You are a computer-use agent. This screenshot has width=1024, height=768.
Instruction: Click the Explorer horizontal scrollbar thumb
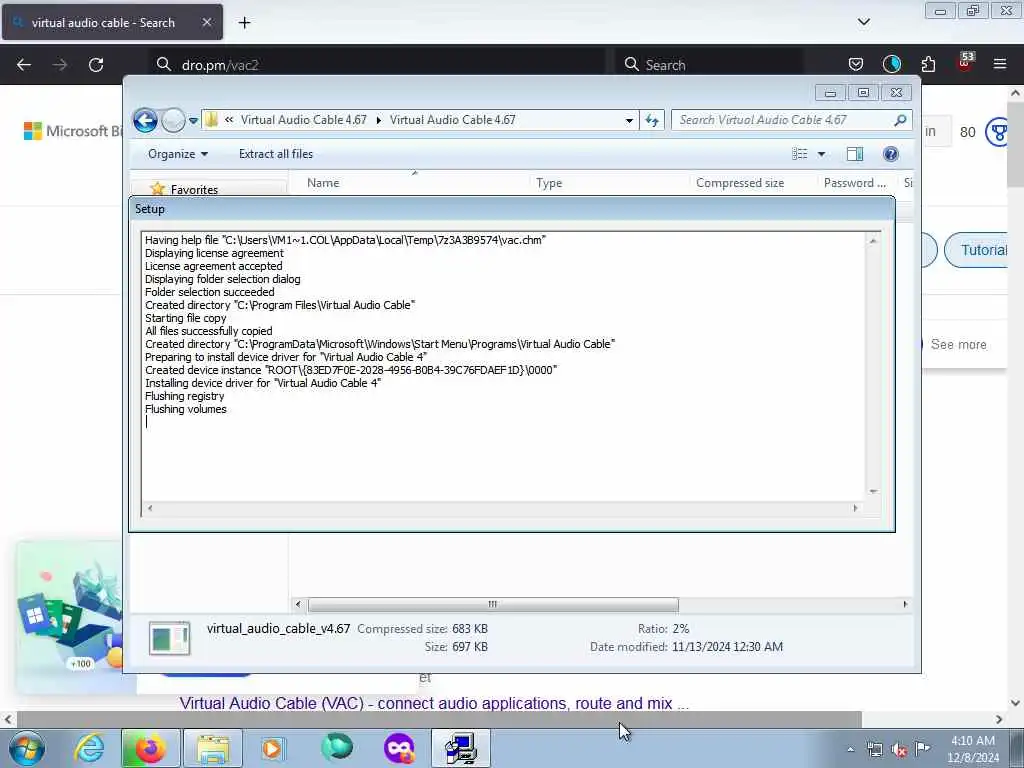click(492, 605)
